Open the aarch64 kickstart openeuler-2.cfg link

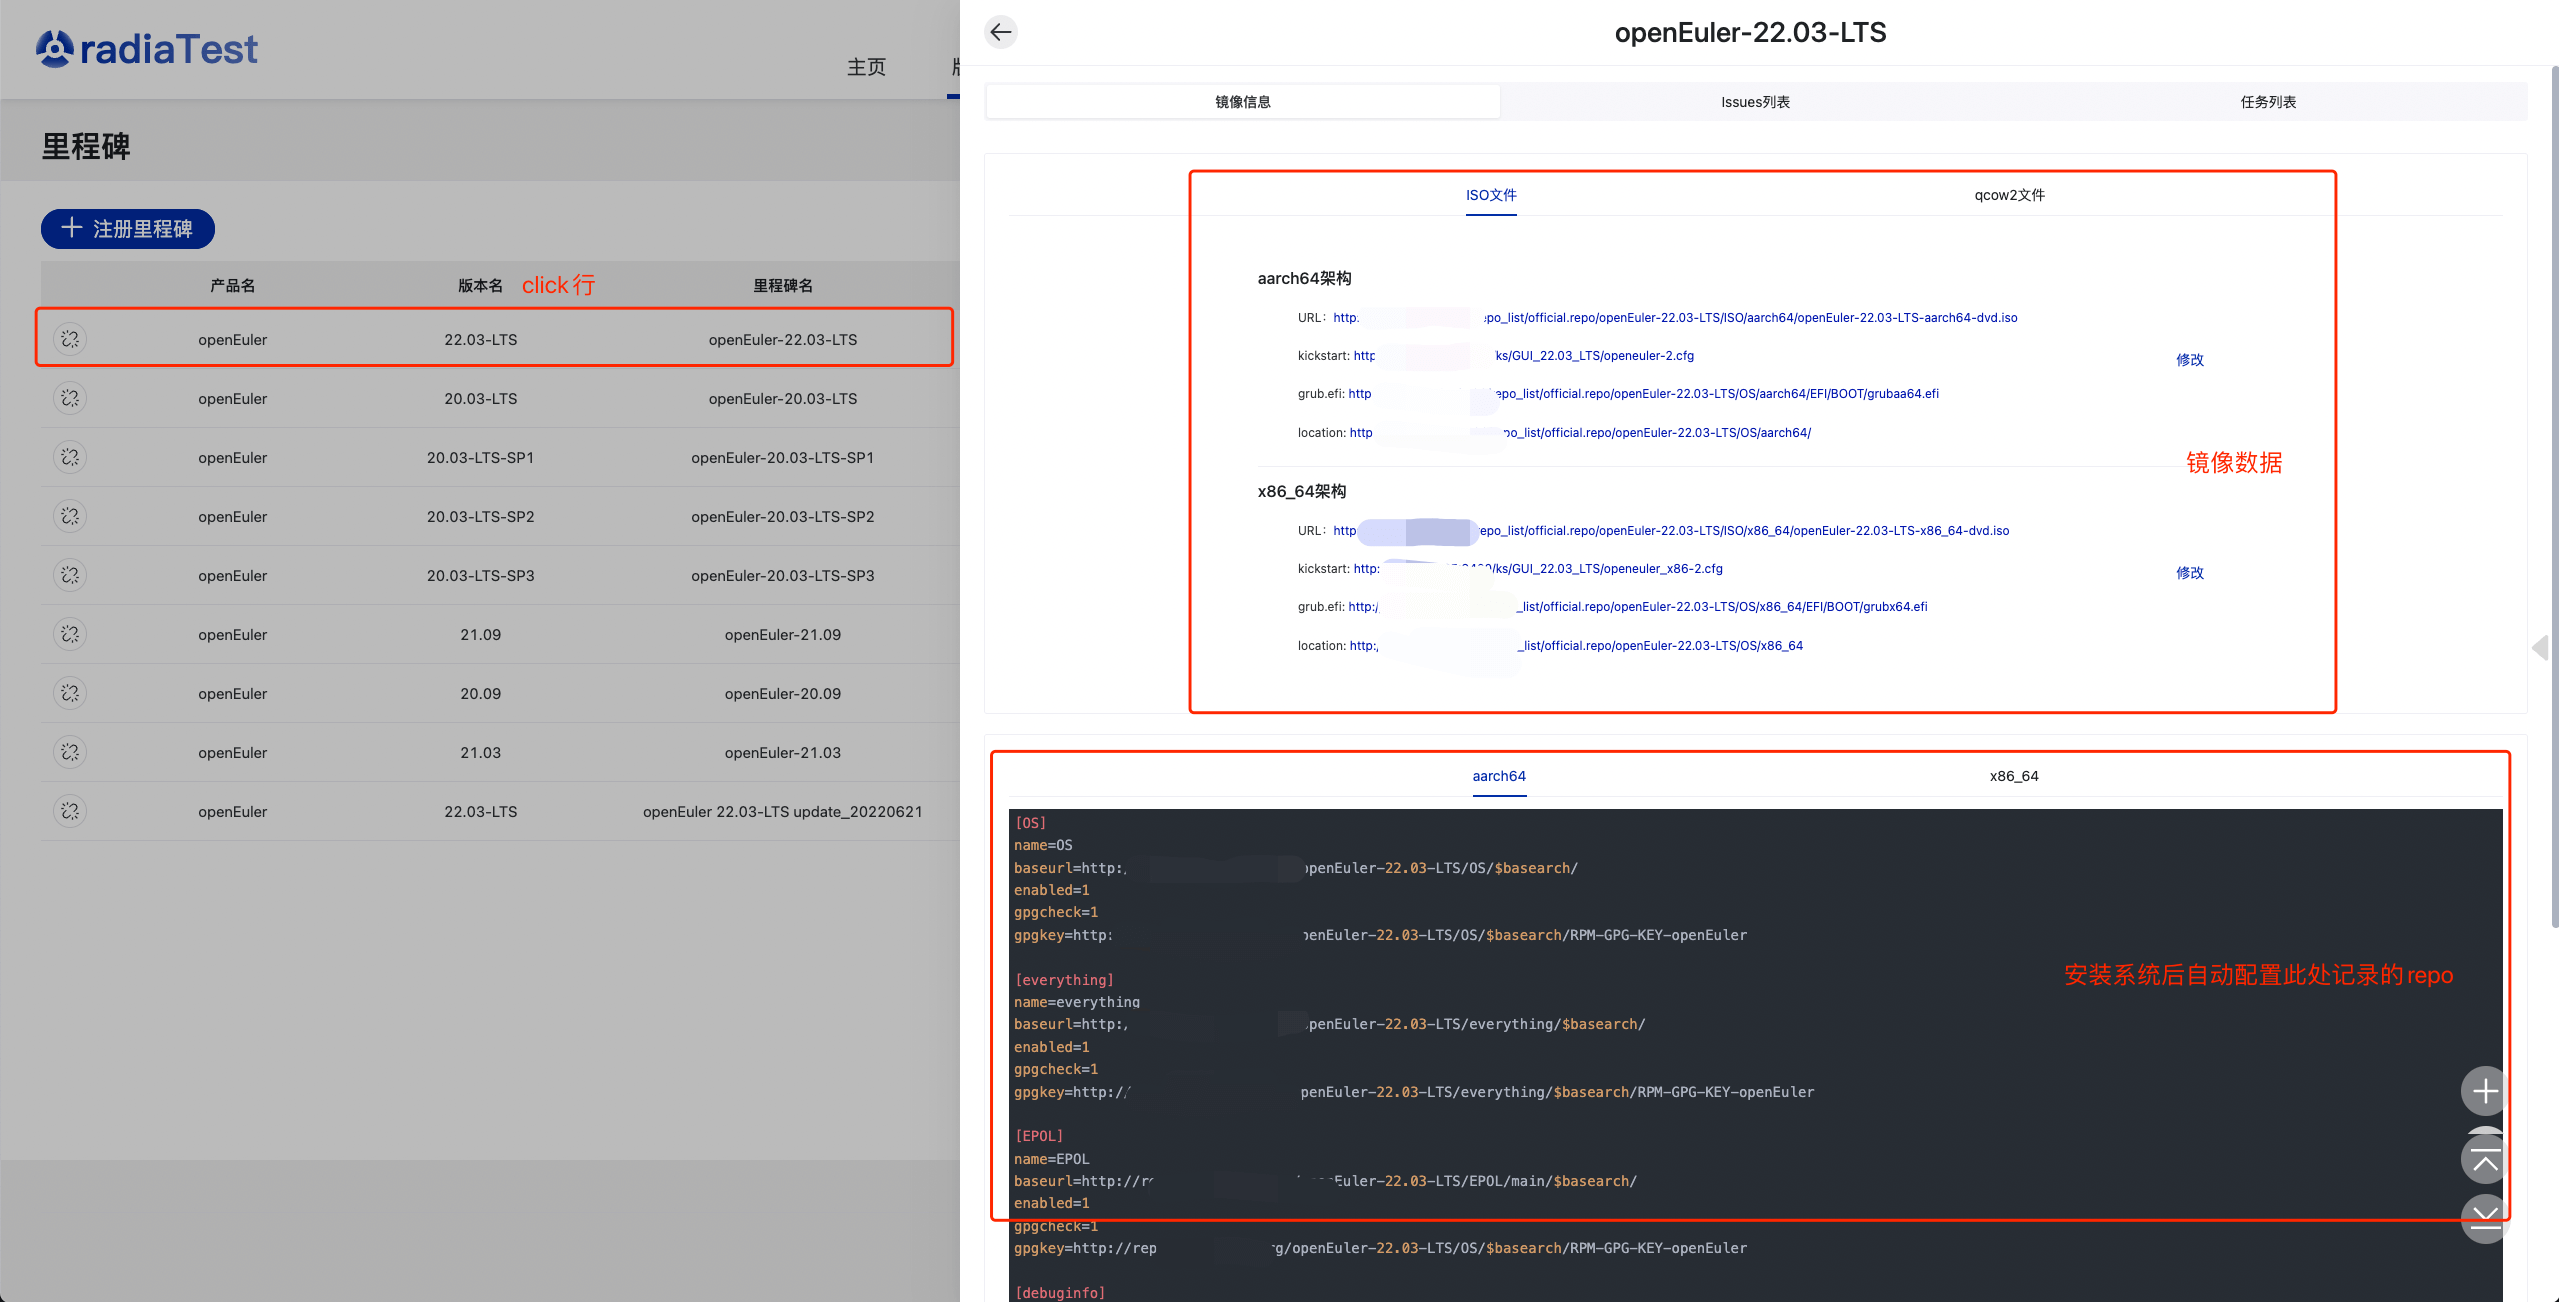pos(1594,356)
